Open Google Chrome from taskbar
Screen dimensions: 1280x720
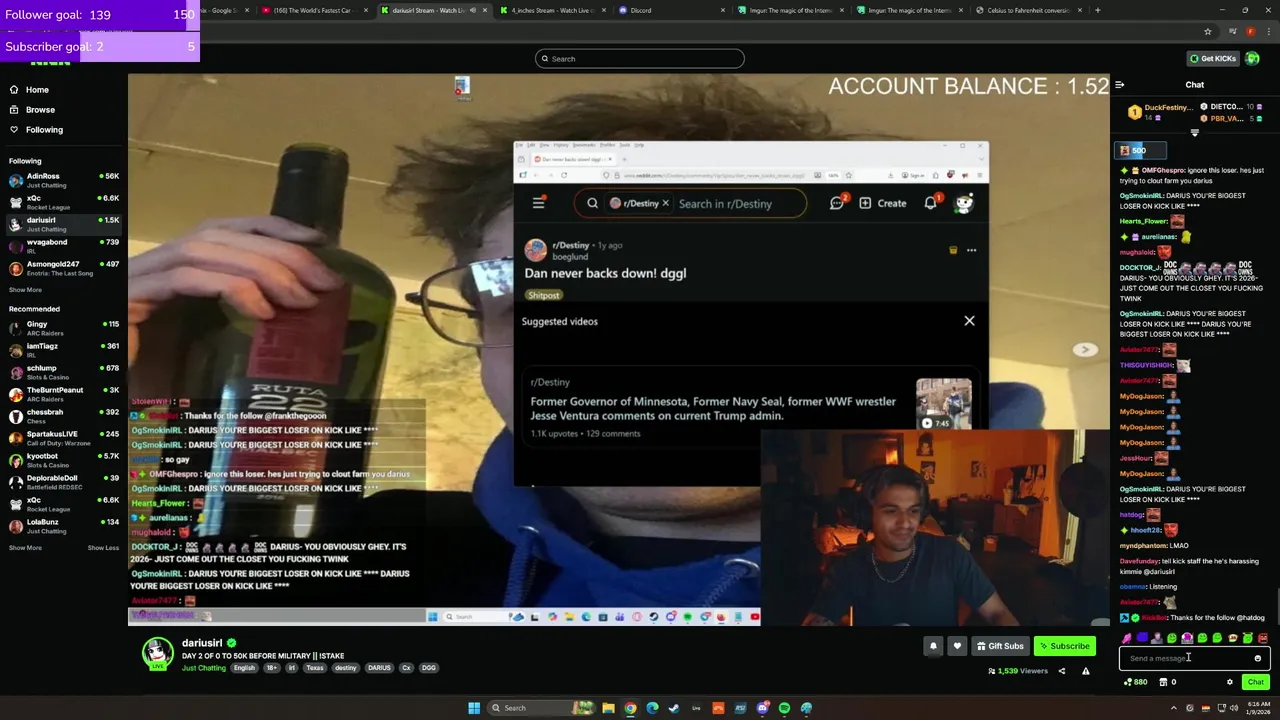(x=630, y=708)
